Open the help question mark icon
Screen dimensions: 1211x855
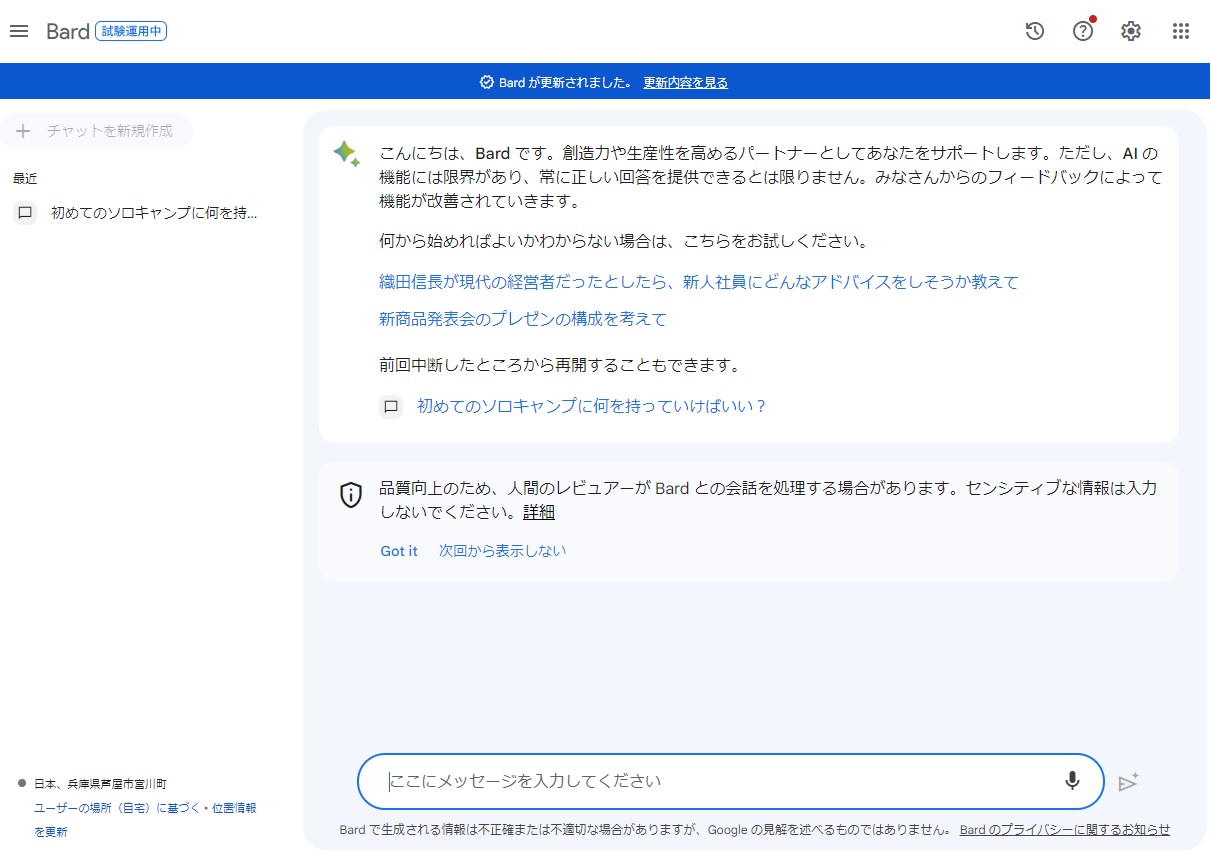click(x=1083, y=31)
